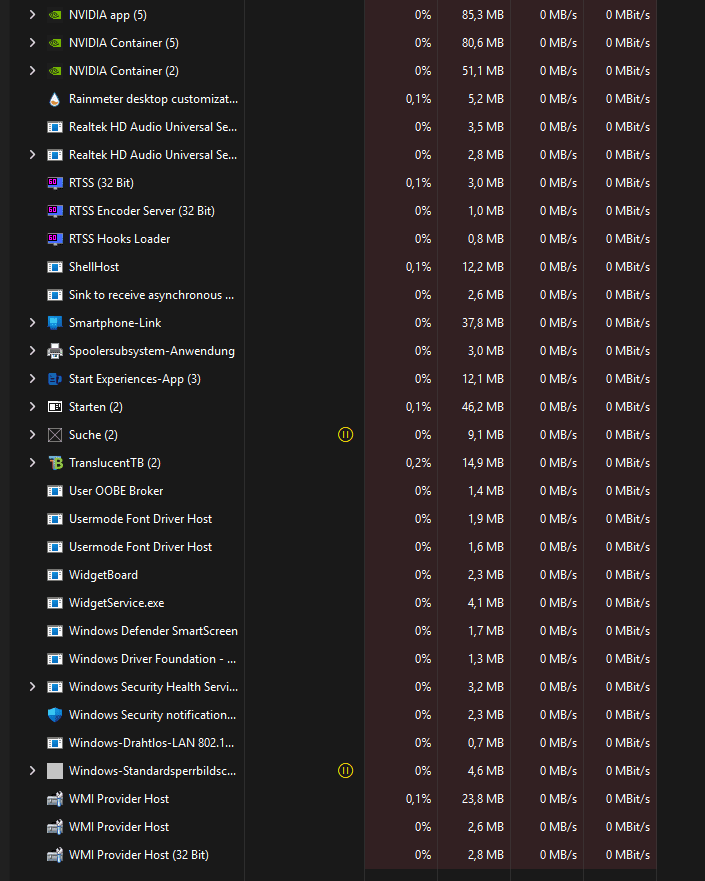Viewport: 705px width, 881px height.
Task: Click the NVIDIA Container (5) icon
Action: (x=54, y=43)
